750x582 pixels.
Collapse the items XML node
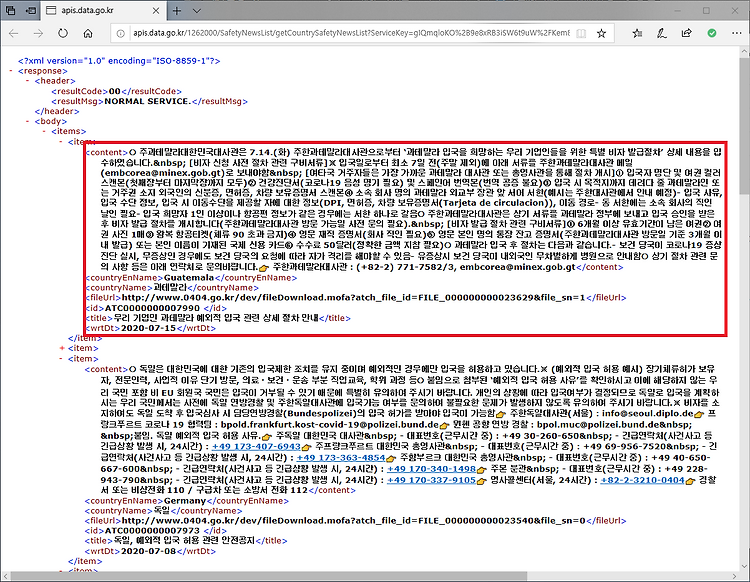44,131
